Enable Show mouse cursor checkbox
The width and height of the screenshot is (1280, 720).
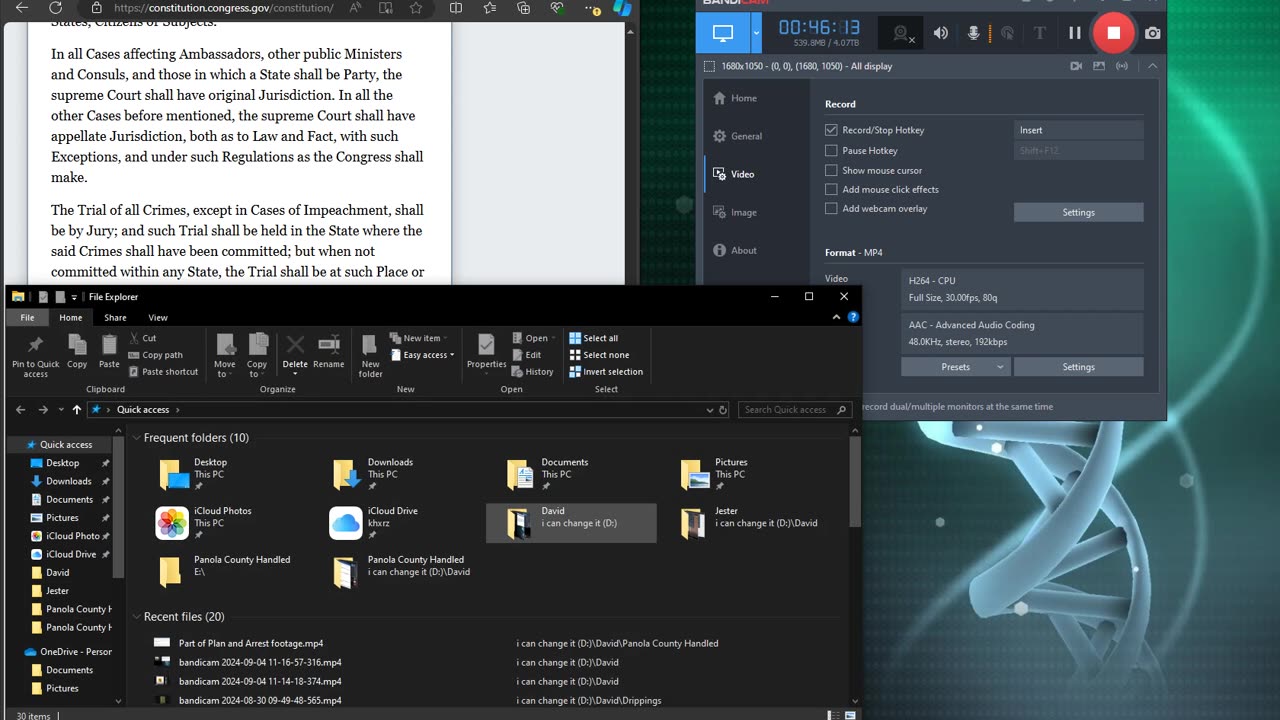point(831,170)
